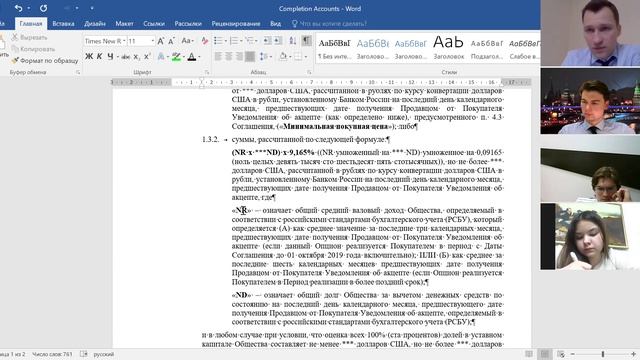
Task: Click the Decrease Indent icon
Action: 267,40
